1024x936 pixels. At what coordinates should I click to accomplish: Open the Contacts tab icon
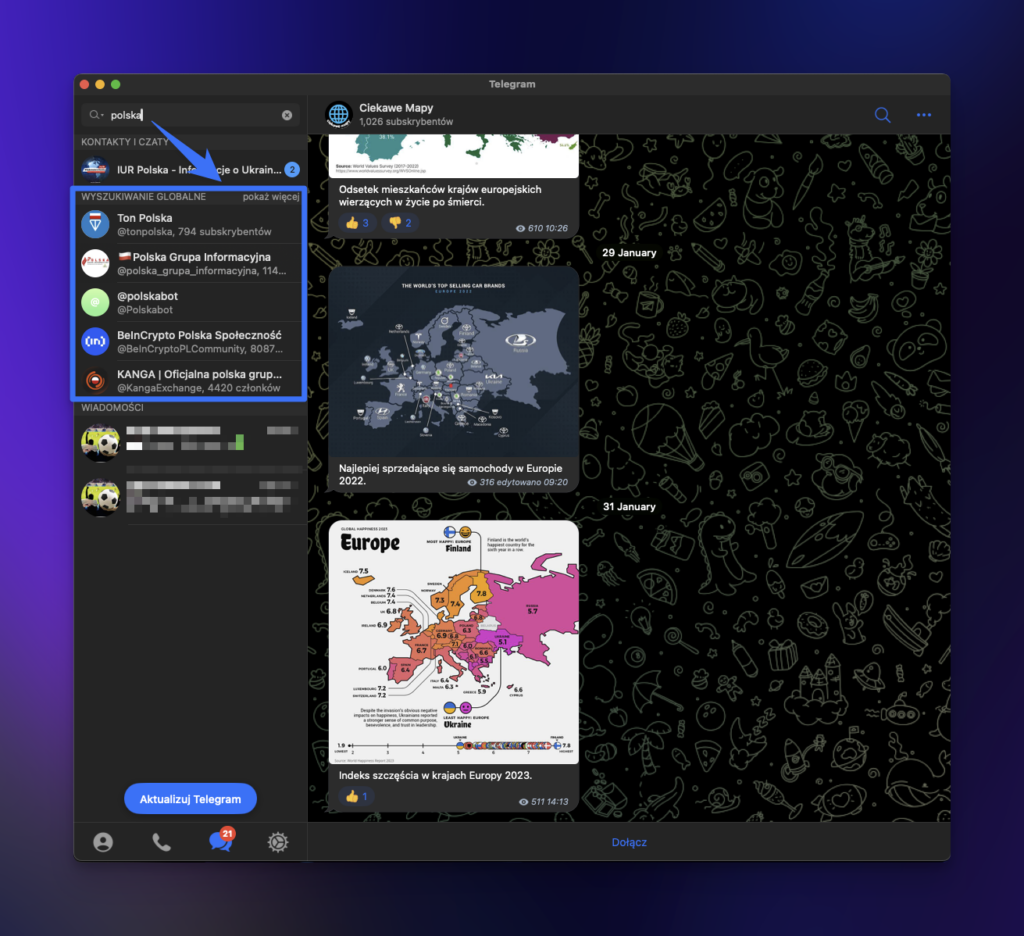(x=103, y=842)
